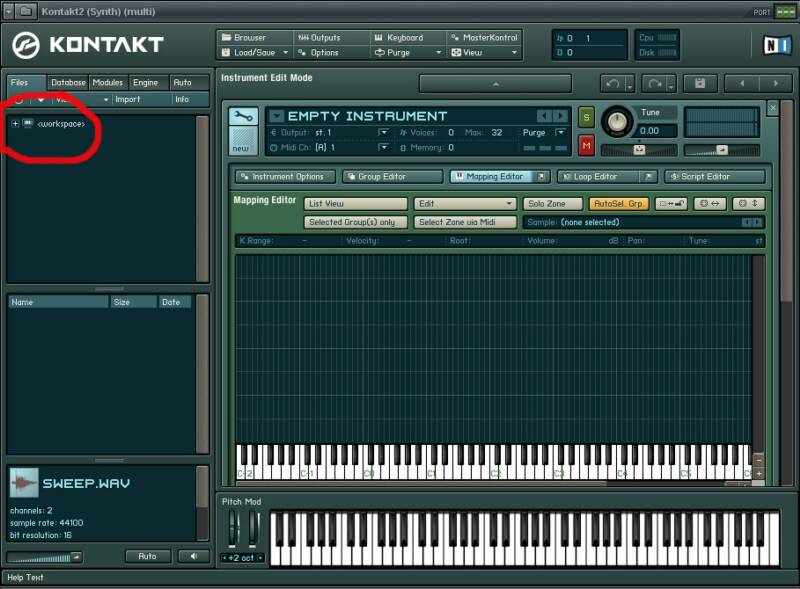The width and height of the screenshot is (800, 589).
Task: Open the Loop Editor
Action: click(599, 177)
